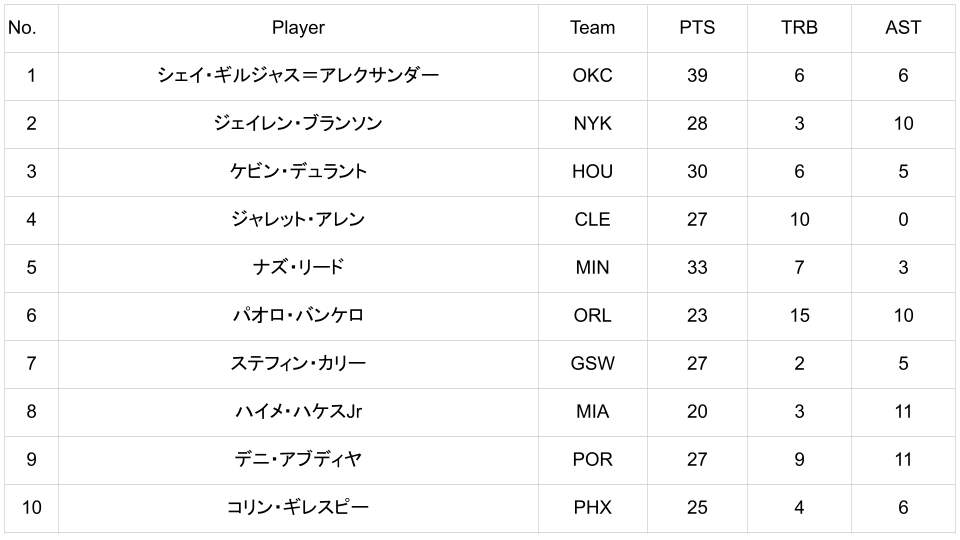Screen dimensions: 960x540
Task: Select the TRB header cell
Action: 799,28
